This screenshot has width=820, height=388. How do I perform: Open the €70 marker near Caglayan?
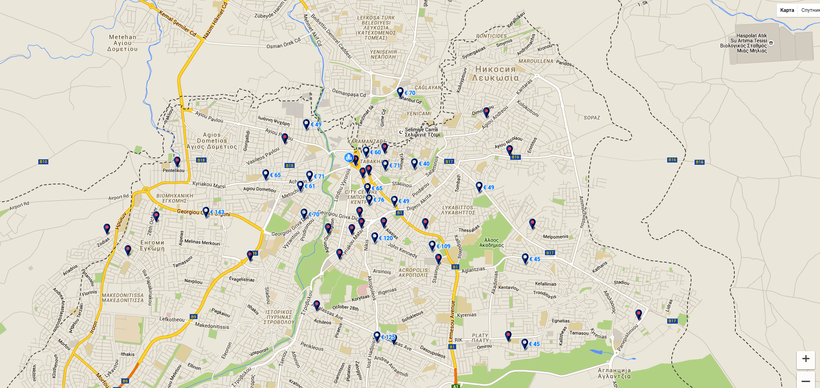click(x=406, y=93)
